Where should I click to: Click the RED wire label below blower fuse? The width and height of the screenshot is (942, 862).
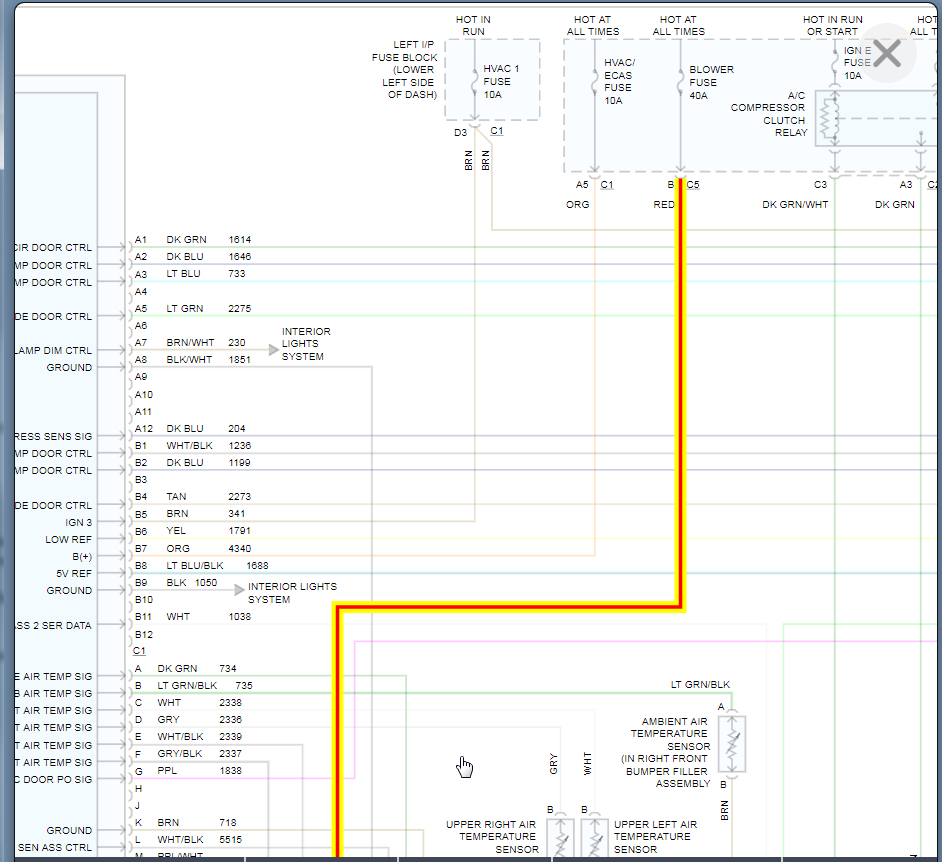pos(664,204)
